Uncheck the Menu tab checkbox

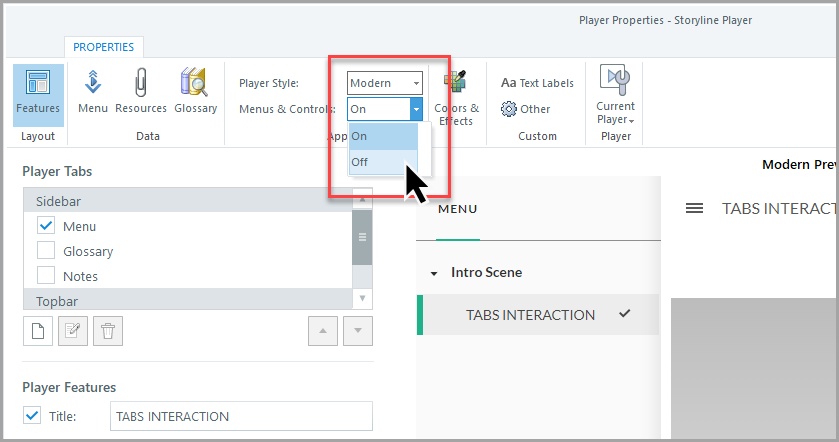coord(46,226)
